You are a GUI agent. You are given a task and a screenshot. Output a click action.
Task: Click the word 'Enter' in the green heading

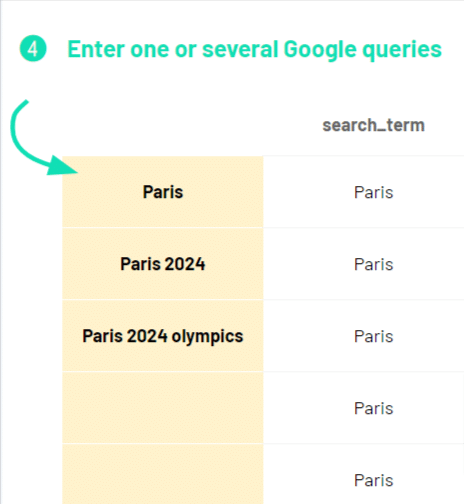click(96, 49)
